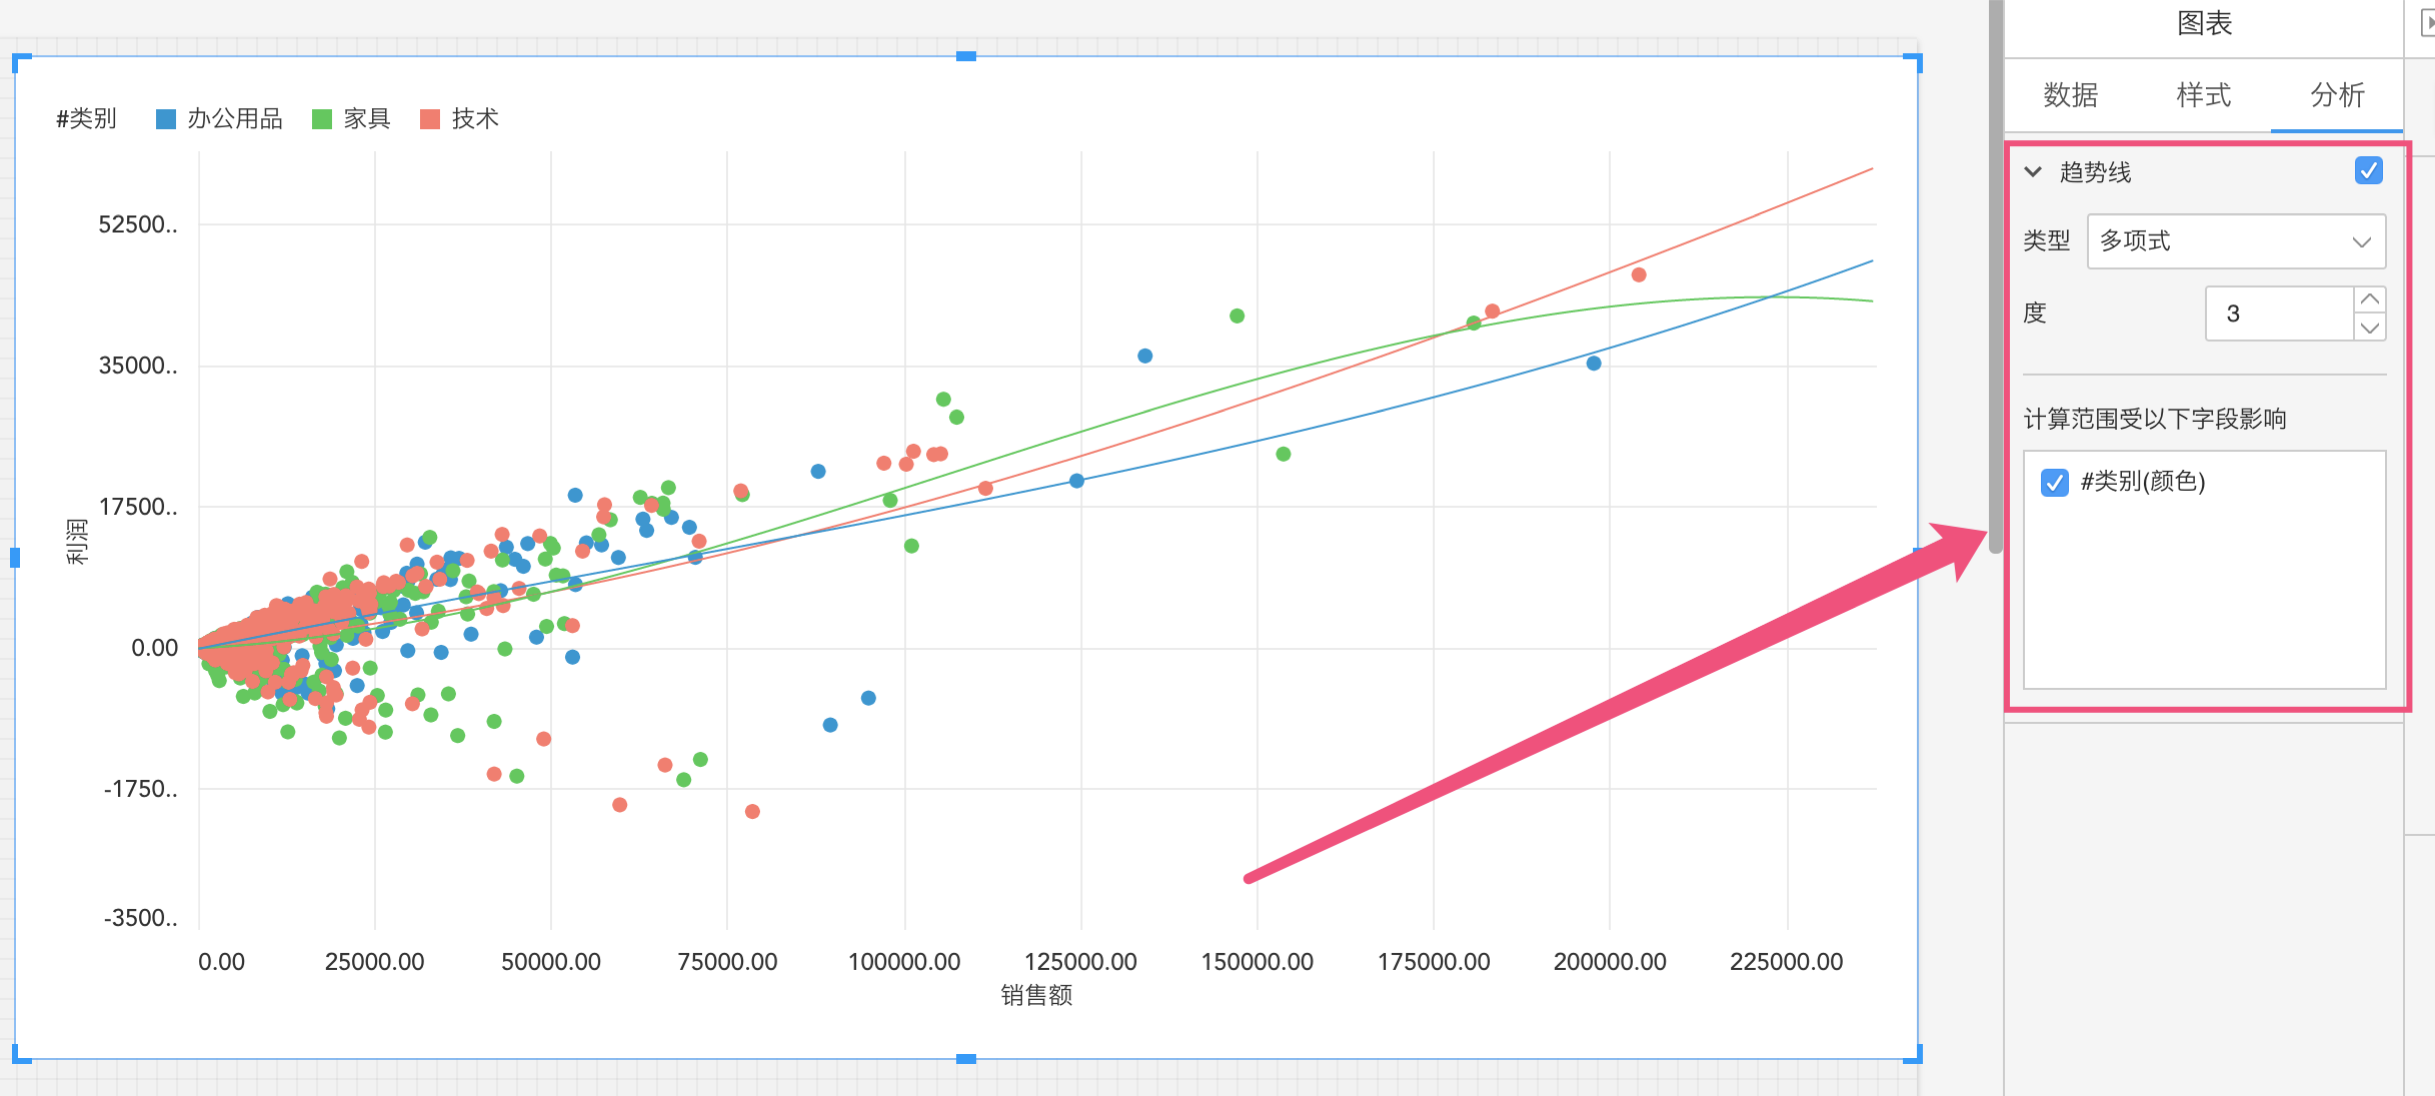
Task: Uncheck the 趋势线 enable checkbox
Action: (2368, 171)
